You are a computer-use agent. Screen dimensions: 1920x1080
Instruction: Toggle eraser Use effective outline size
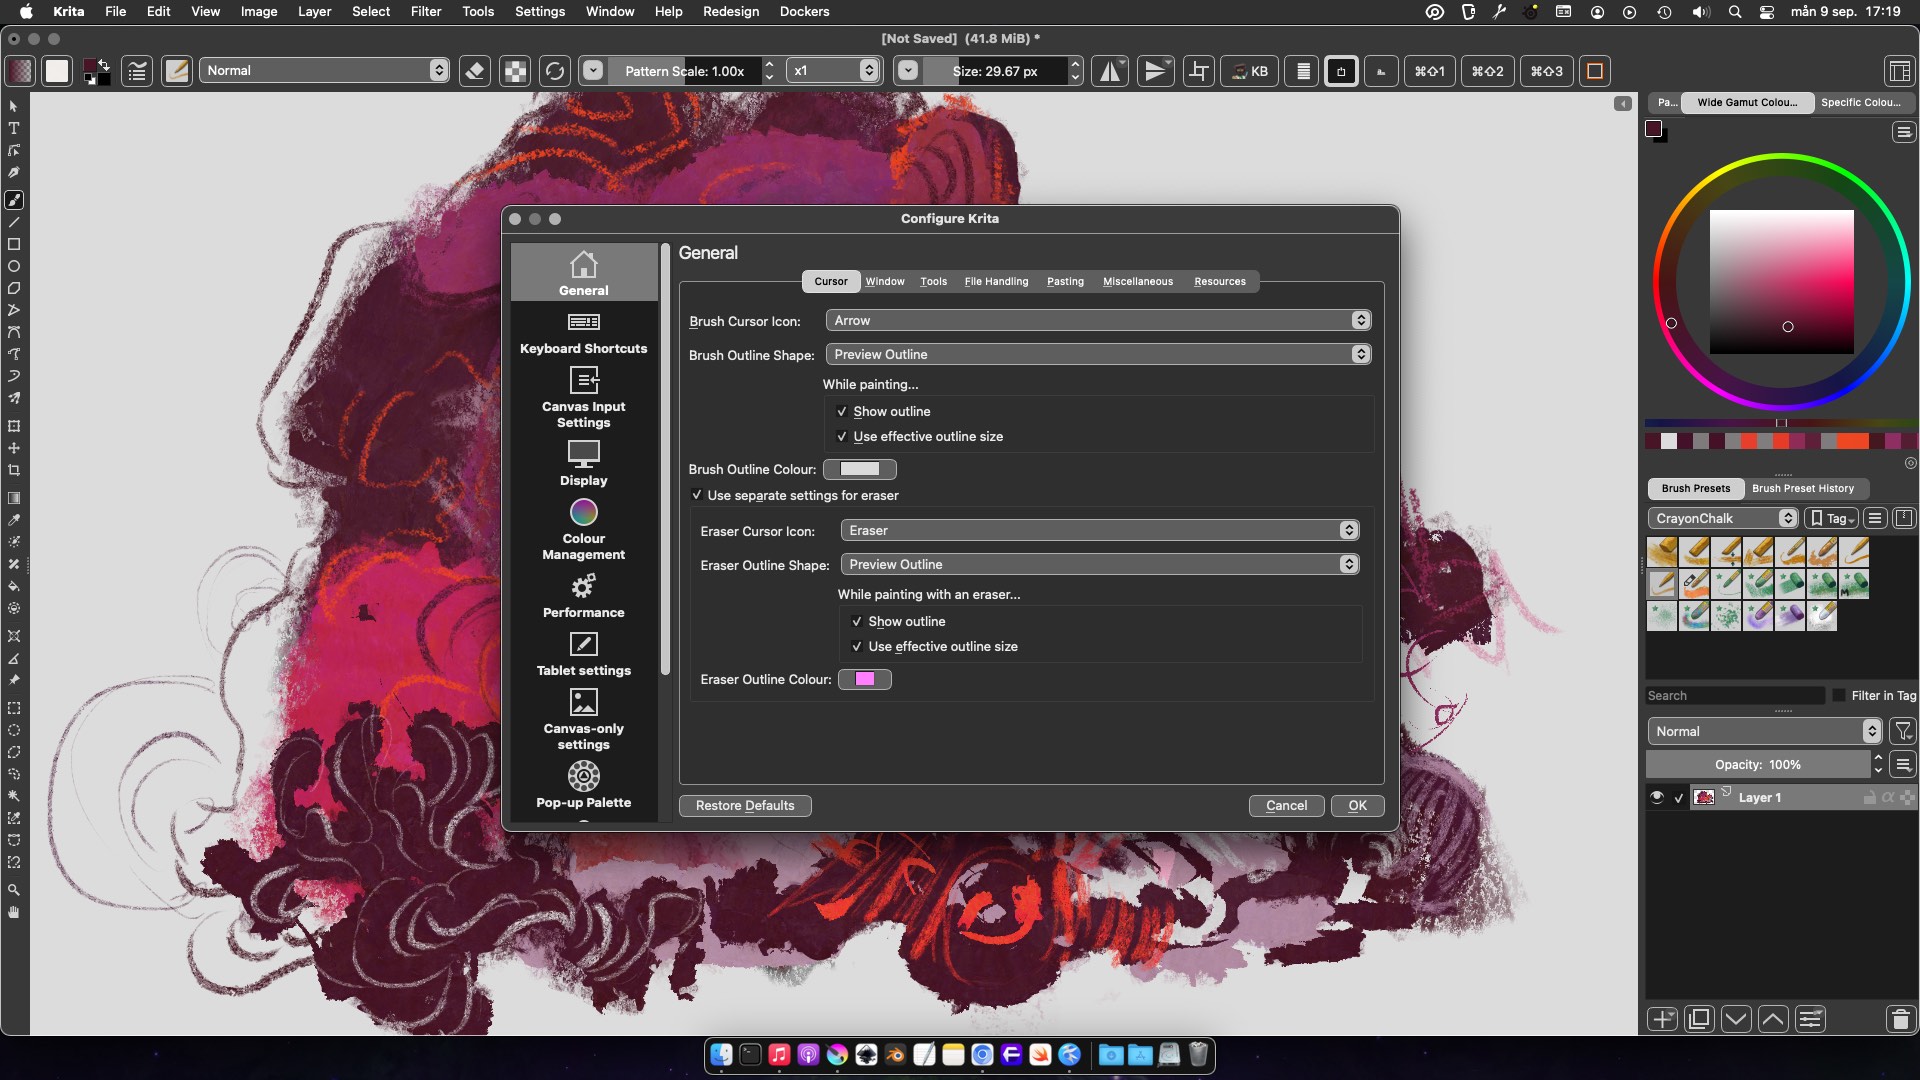tap(857, 646)
